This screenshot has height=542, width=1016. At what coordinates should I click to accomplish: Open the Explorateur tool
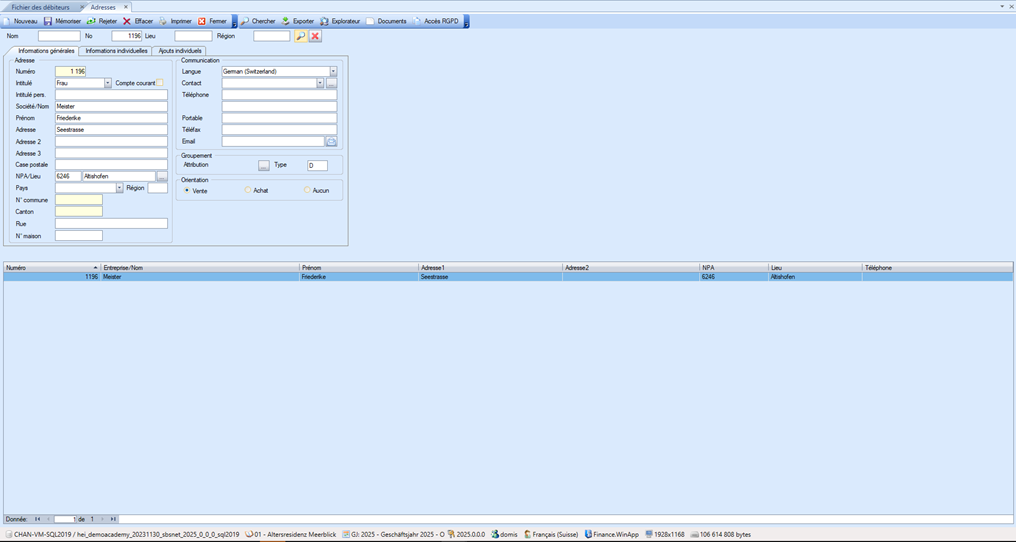[x=340, y=21]
